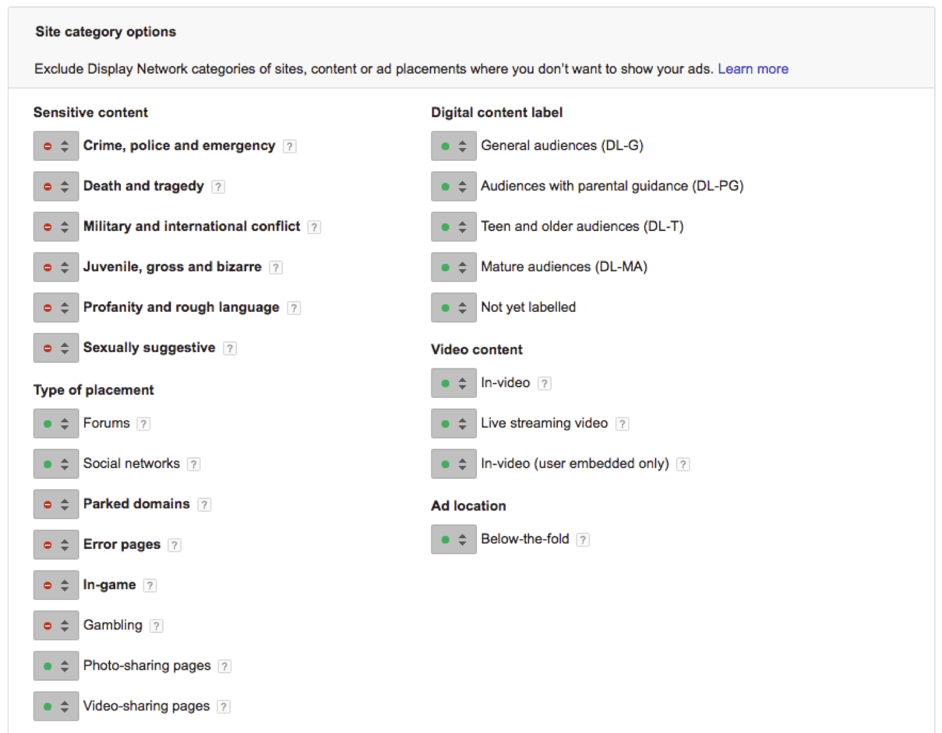942x733 pixels.
Task: Click the help icon beside Forums
Action: click(143, 424)
